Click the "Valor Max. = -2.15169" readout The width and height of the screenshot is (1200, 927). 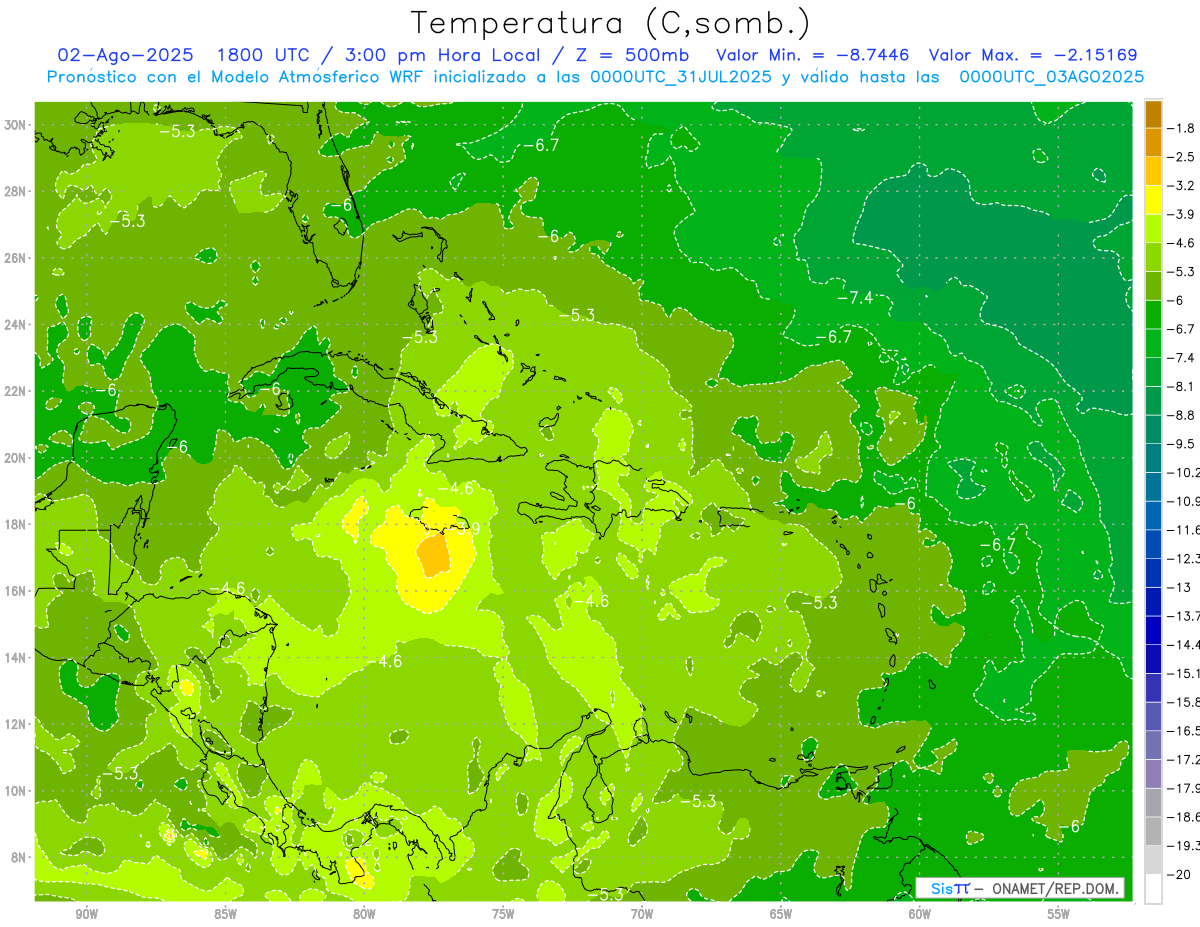pyautogui.click(x=1033, y=55)
